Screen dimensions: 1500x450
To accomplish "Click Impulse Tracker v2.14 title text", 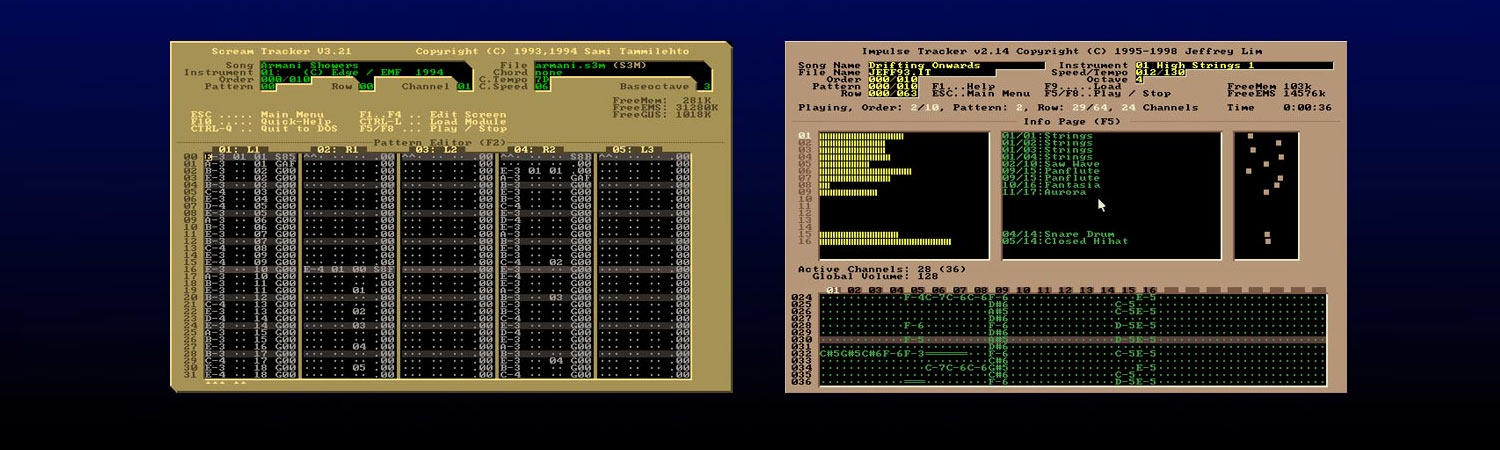I will point(936,51).
